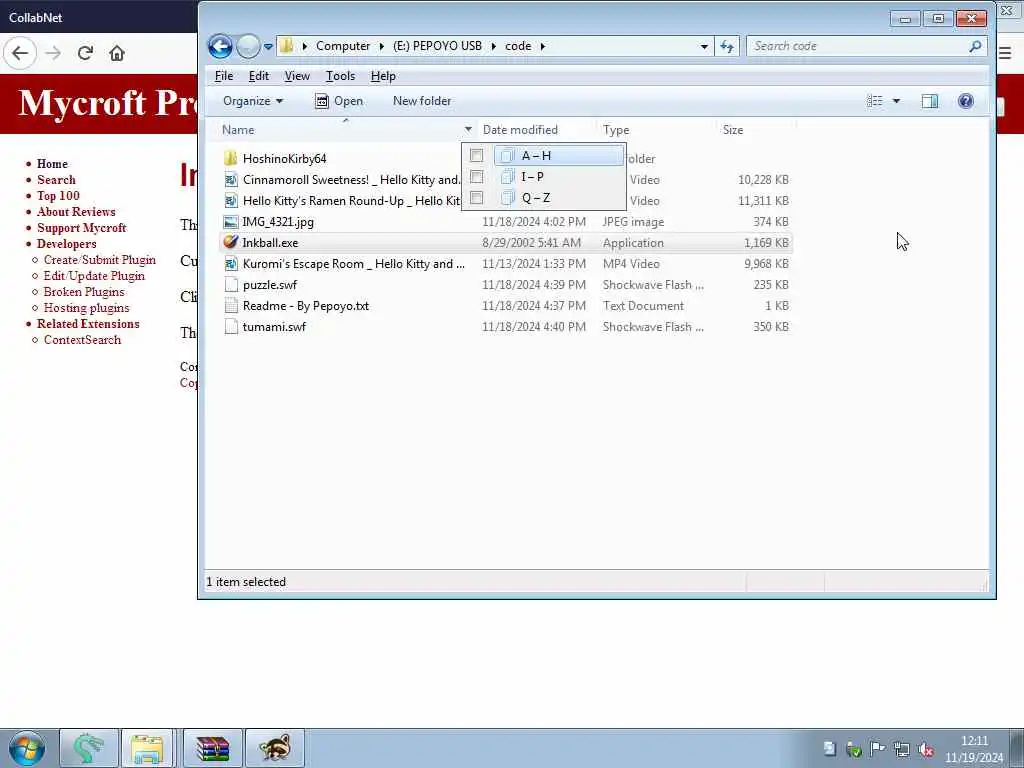Select Hello Kitty's Ramen Round-Up video icon
The image size is (1024, 768).
(x=231, y=200)
